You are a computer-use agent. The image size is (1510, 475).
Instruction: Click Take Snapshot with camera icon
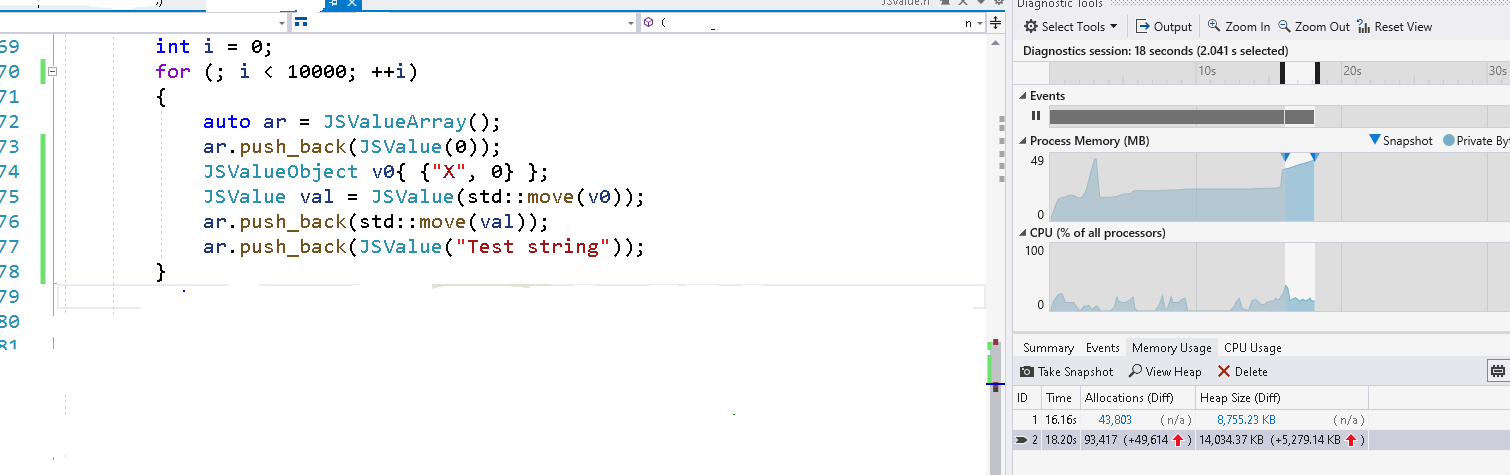(x=1066, y=372)
